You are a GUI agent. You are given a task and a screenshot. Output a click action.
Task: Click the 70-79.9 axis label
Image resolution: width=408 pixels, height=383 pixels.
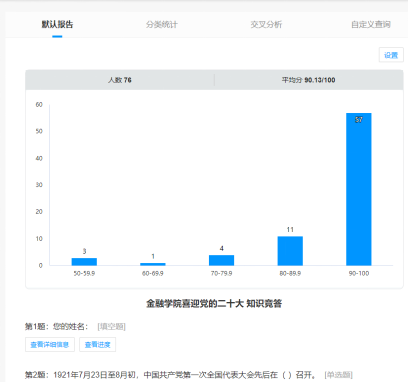point(221,273)
